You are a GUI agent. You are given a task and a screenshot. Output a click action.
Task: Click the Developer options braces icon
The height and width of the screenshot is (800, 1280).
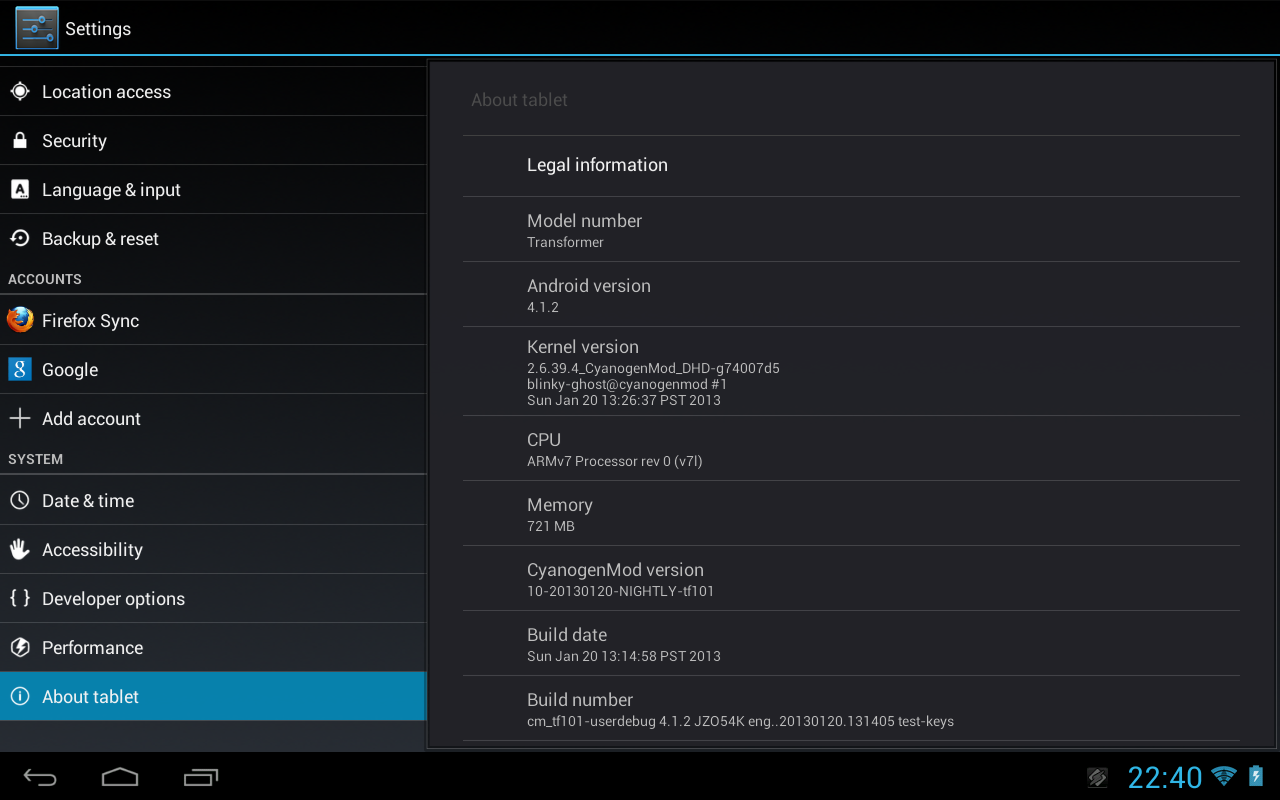(x=20, y=598)
